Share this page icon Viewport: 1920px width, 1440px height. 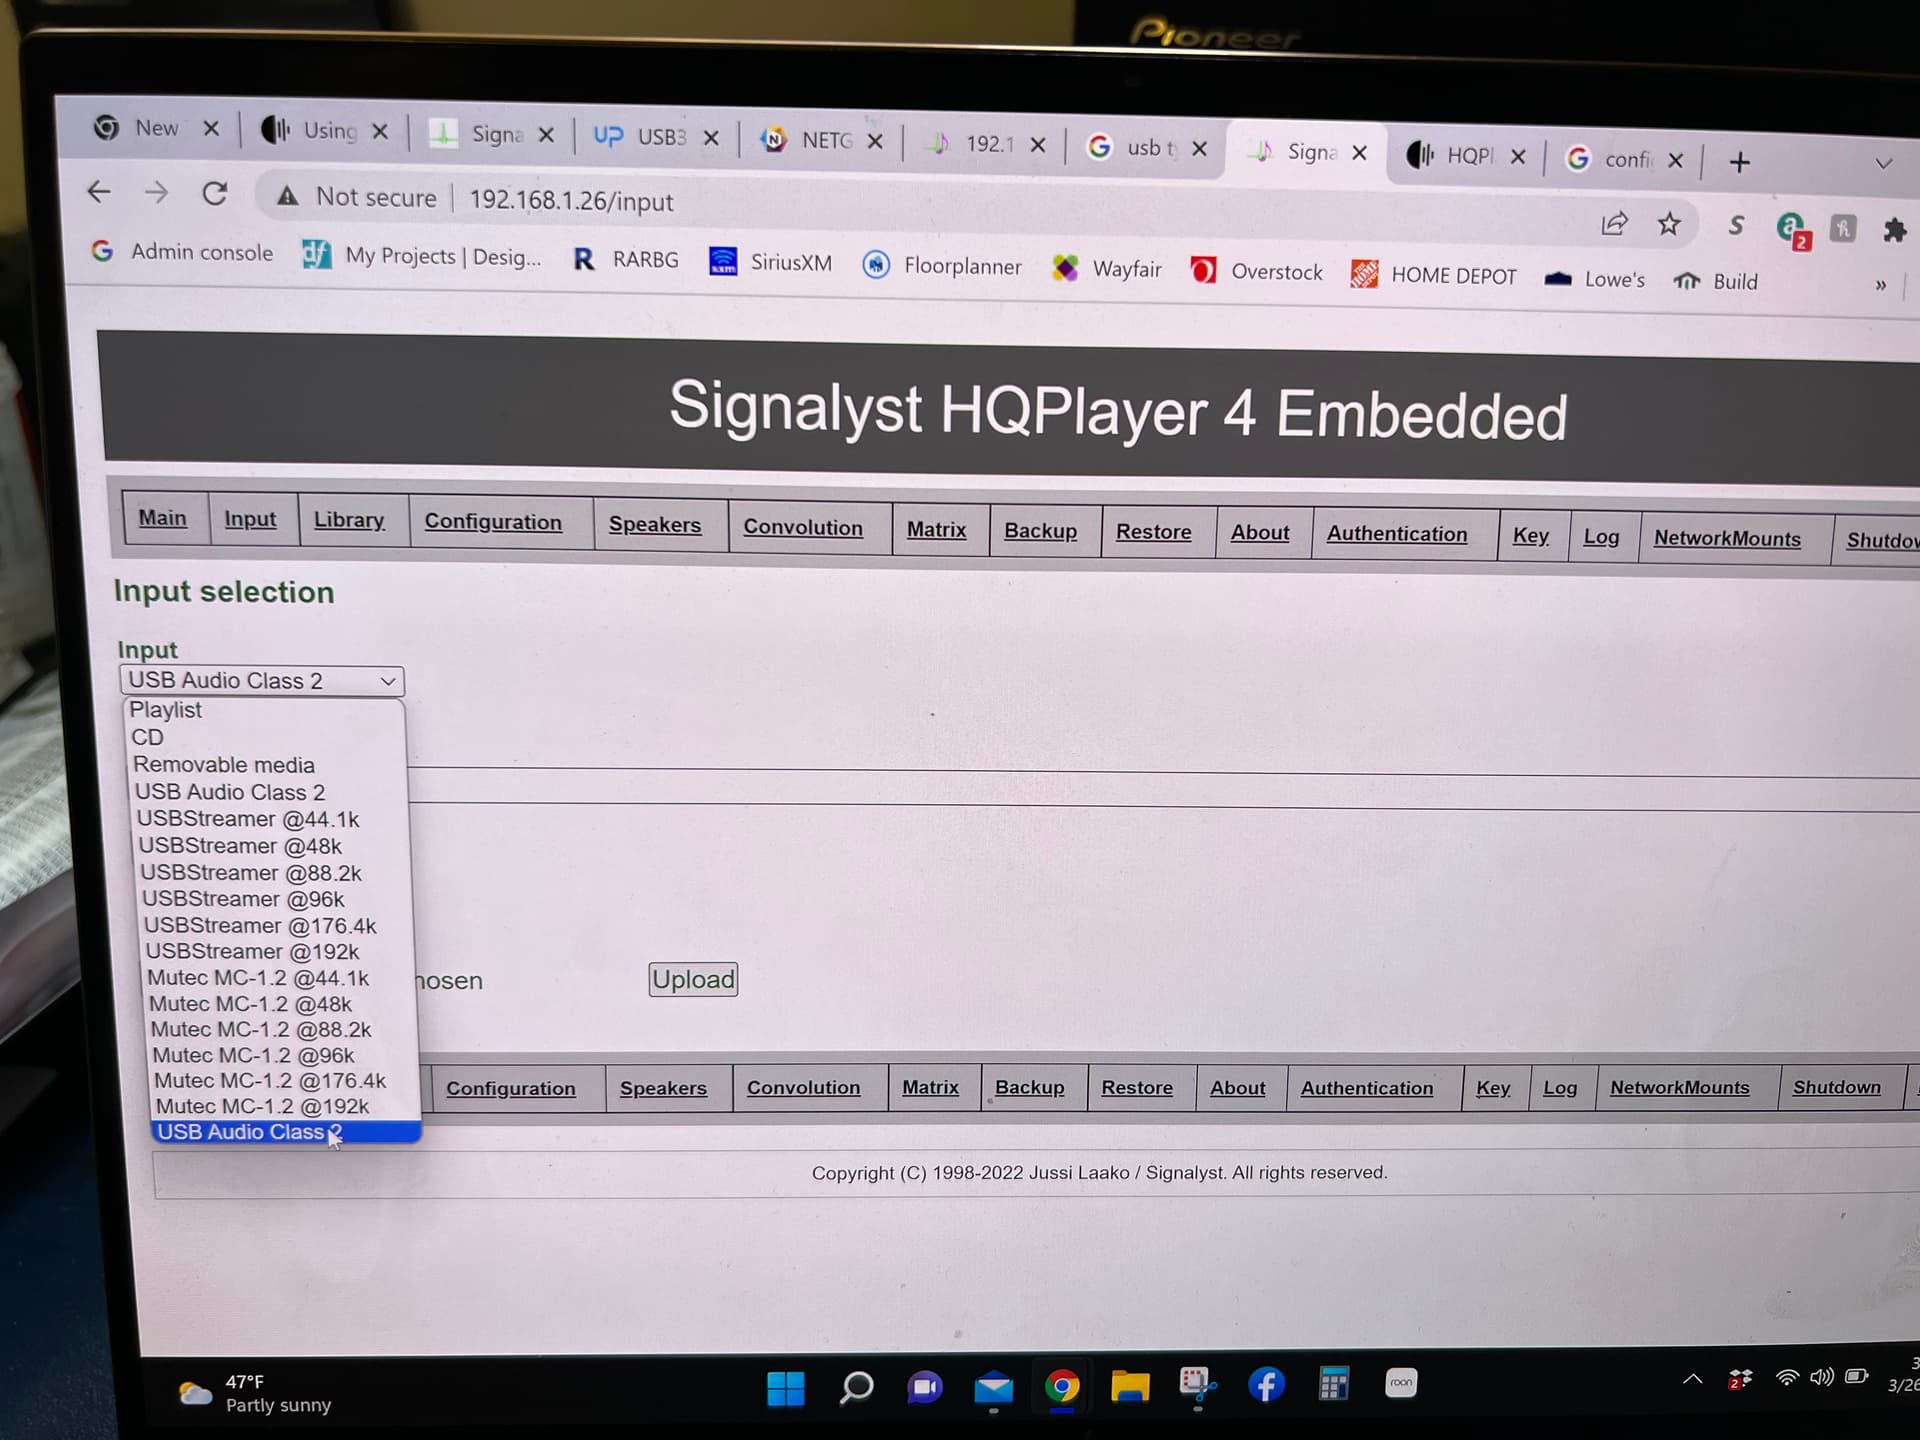(1614, 223)
